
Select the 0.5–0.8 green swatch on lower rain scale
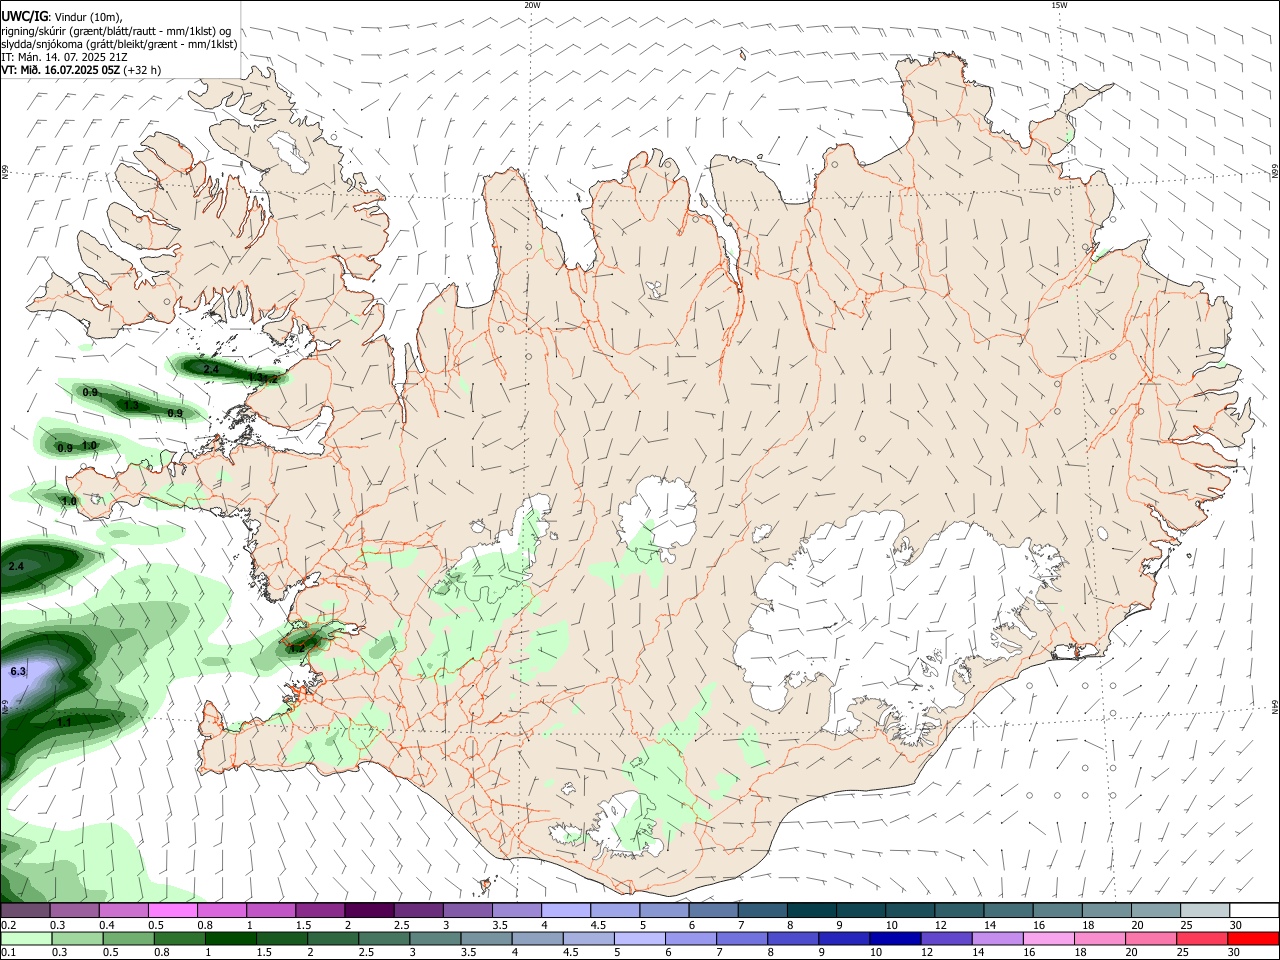tap(127, 938)
